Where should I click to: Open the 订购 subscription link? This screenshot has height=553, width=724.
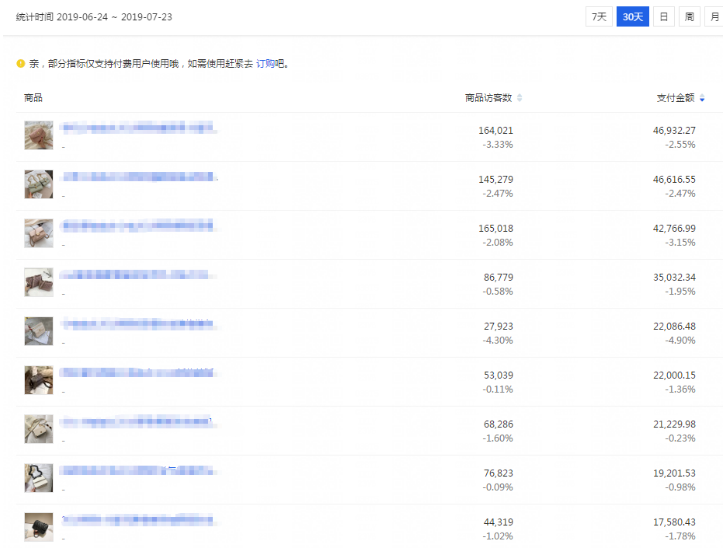click(x=265, y=64)
